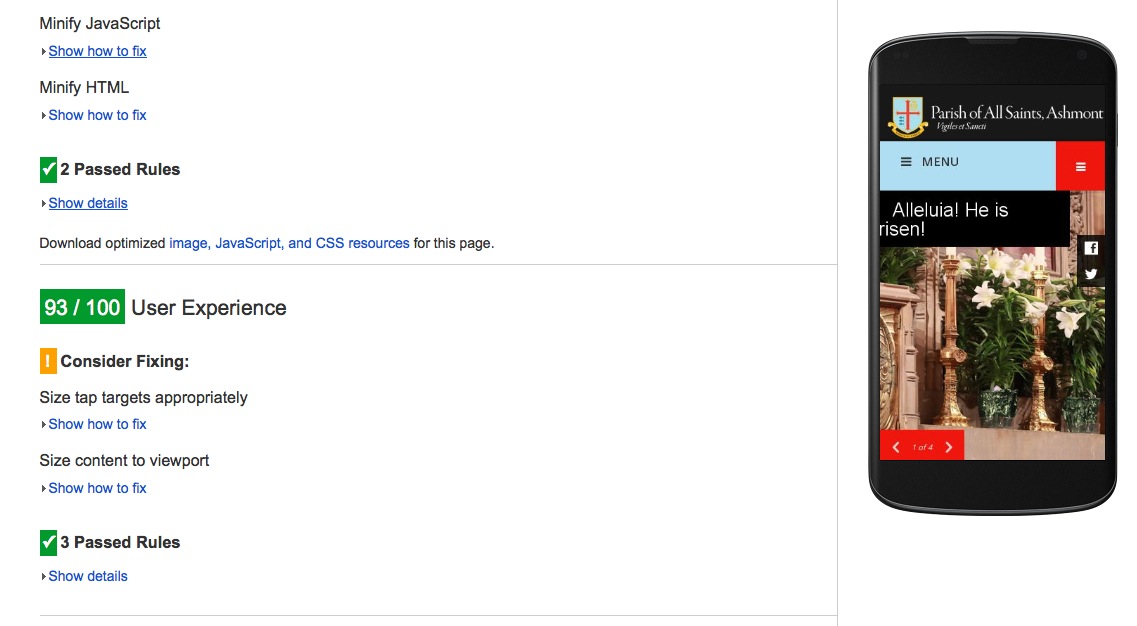The image size is (1137, 626).
Task: Click green checkmark beside 2 Passed Rules
Action: click(48, 170)
